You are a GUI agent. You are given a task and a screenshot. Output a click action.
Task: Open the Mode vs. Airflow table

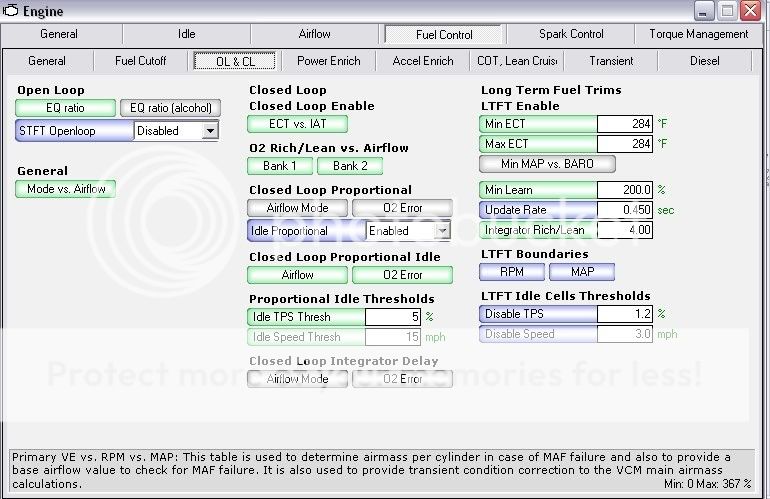click(66, 189)
